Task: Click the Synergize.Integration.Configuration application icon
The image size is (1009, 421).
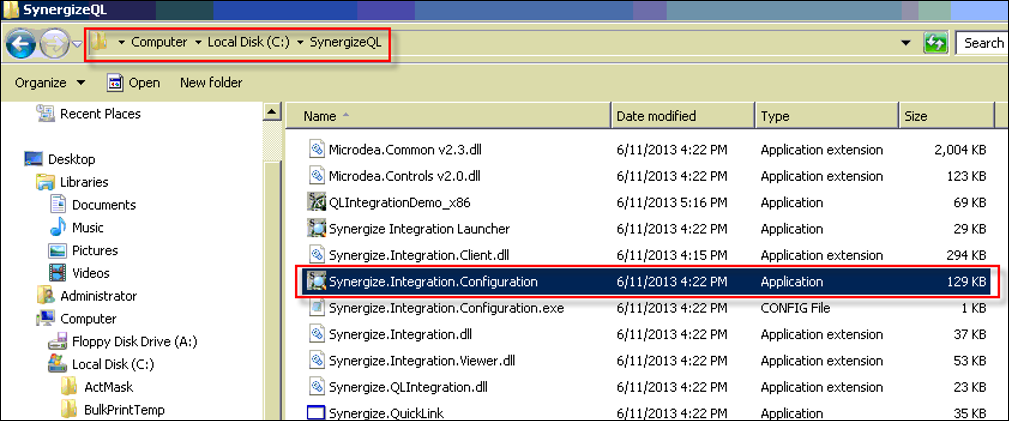Action: pos(316,281)
